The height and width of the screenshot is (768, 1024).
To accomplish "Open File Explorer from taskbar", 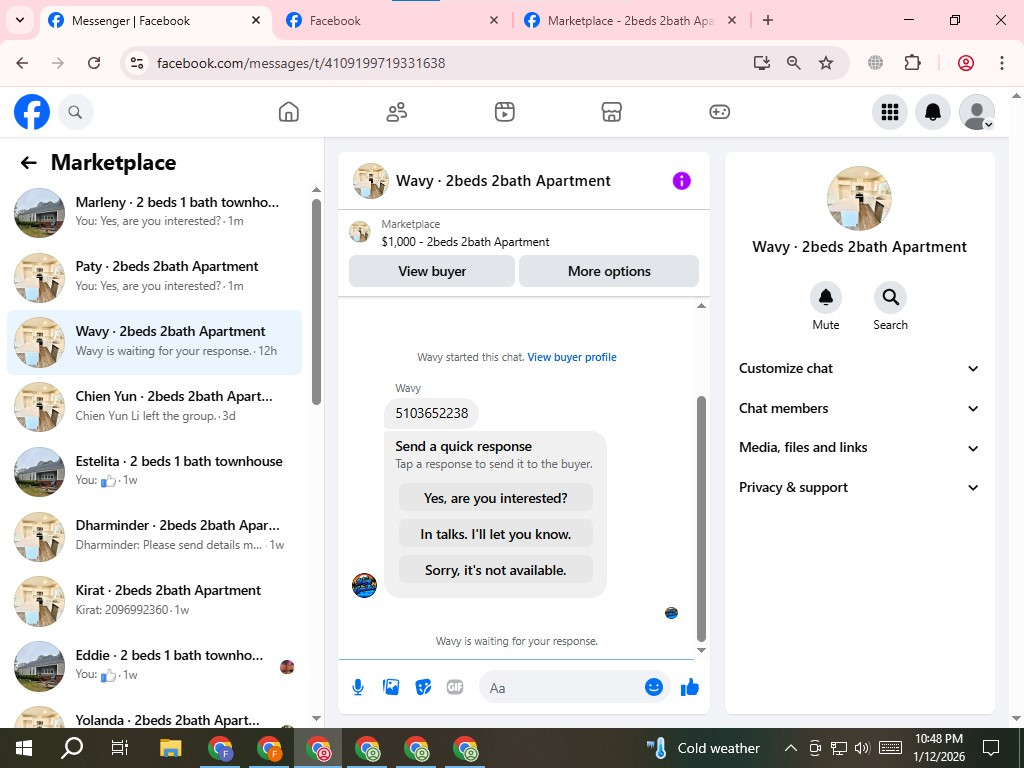I will point(170,748).
